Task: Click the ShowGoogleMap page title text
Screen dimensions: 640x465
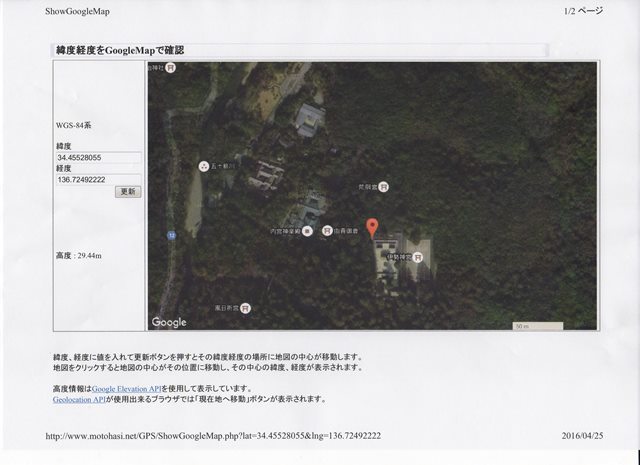Action: click(x=77, y=11)
